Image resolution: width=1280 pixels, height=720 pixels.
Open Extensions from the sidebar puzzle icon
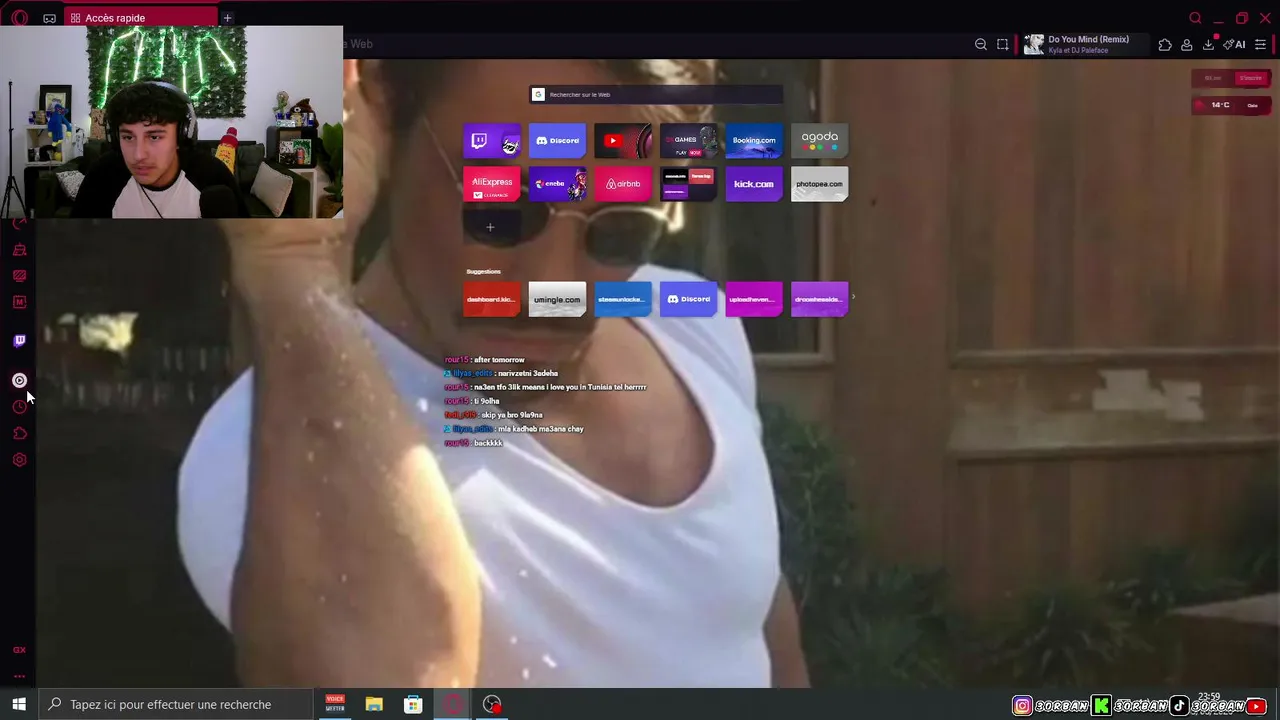19,433
